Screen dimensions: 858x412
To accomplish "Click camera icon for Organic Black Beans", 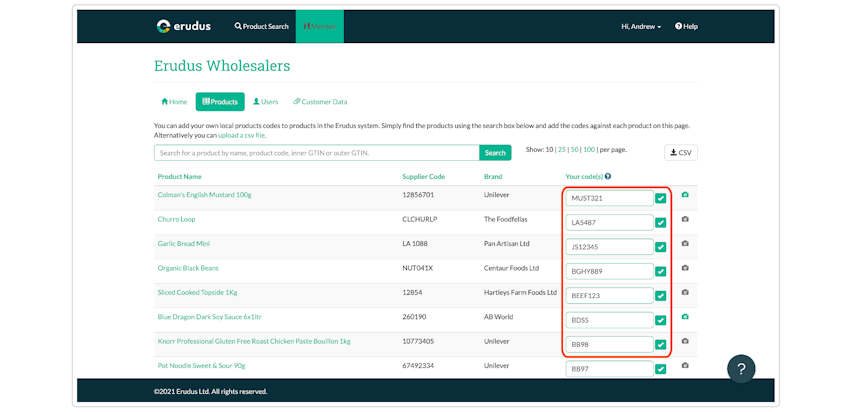I will [x=685, y=268].
